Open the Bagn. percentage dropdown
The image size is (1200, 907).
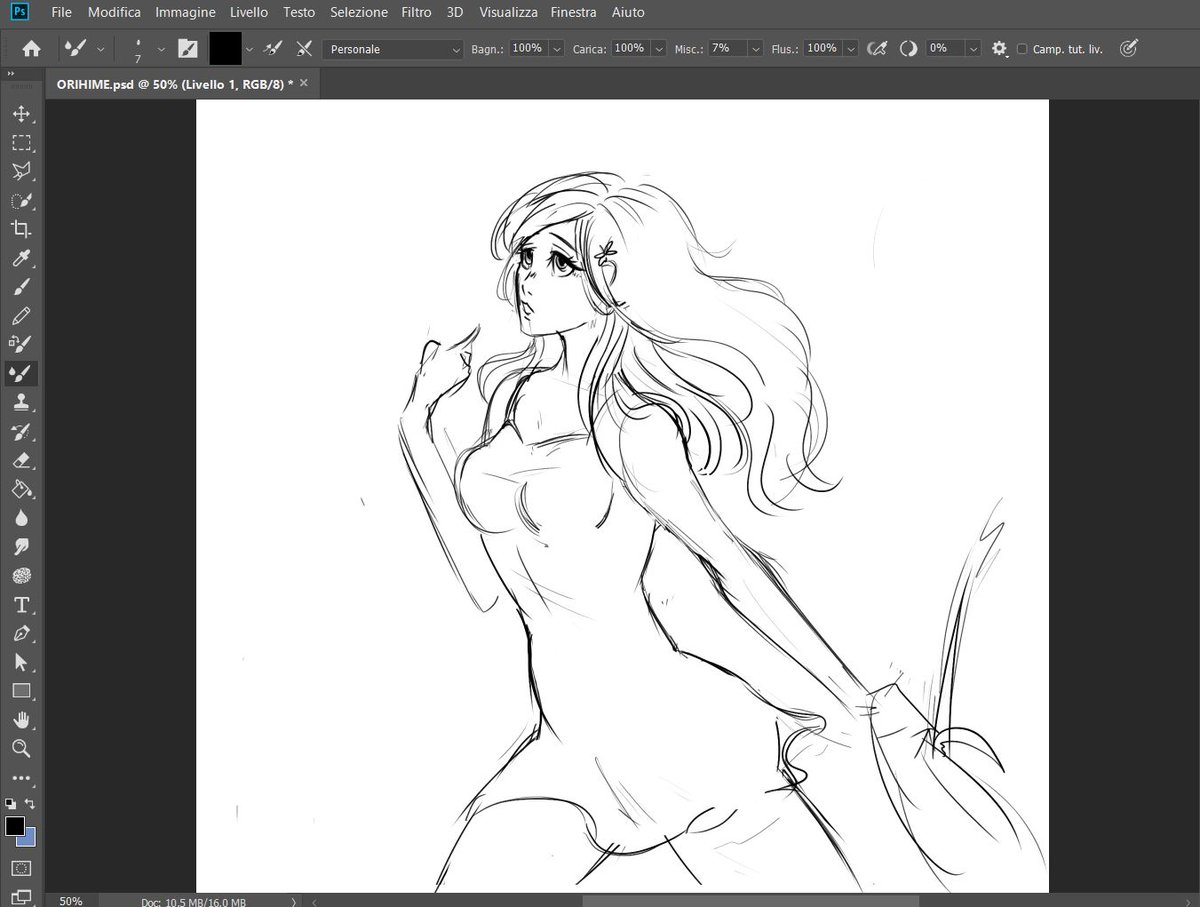[556, 48]
